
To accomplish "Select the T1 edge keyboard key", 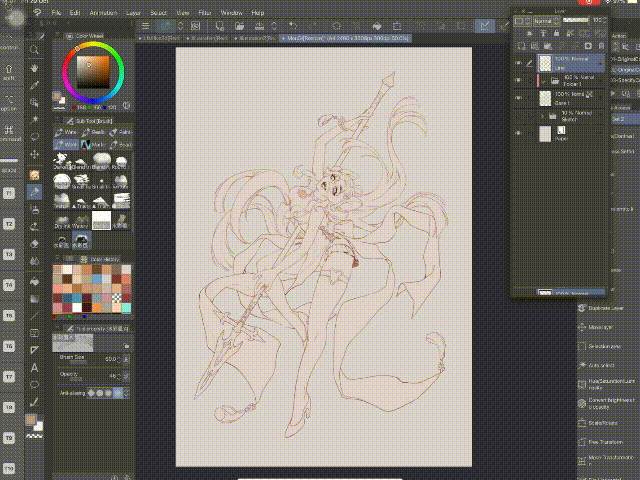I will (x=9, y=191).
